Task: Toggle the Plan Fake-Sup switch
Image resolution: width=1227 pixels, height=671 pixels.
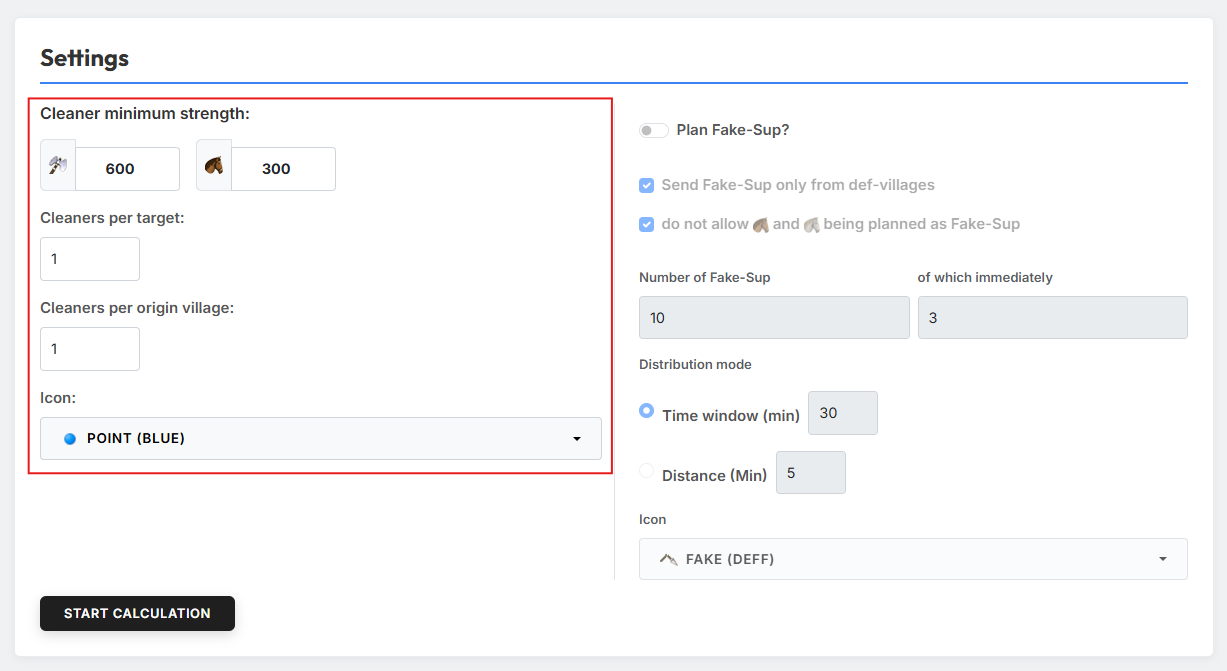Action: 654,130
